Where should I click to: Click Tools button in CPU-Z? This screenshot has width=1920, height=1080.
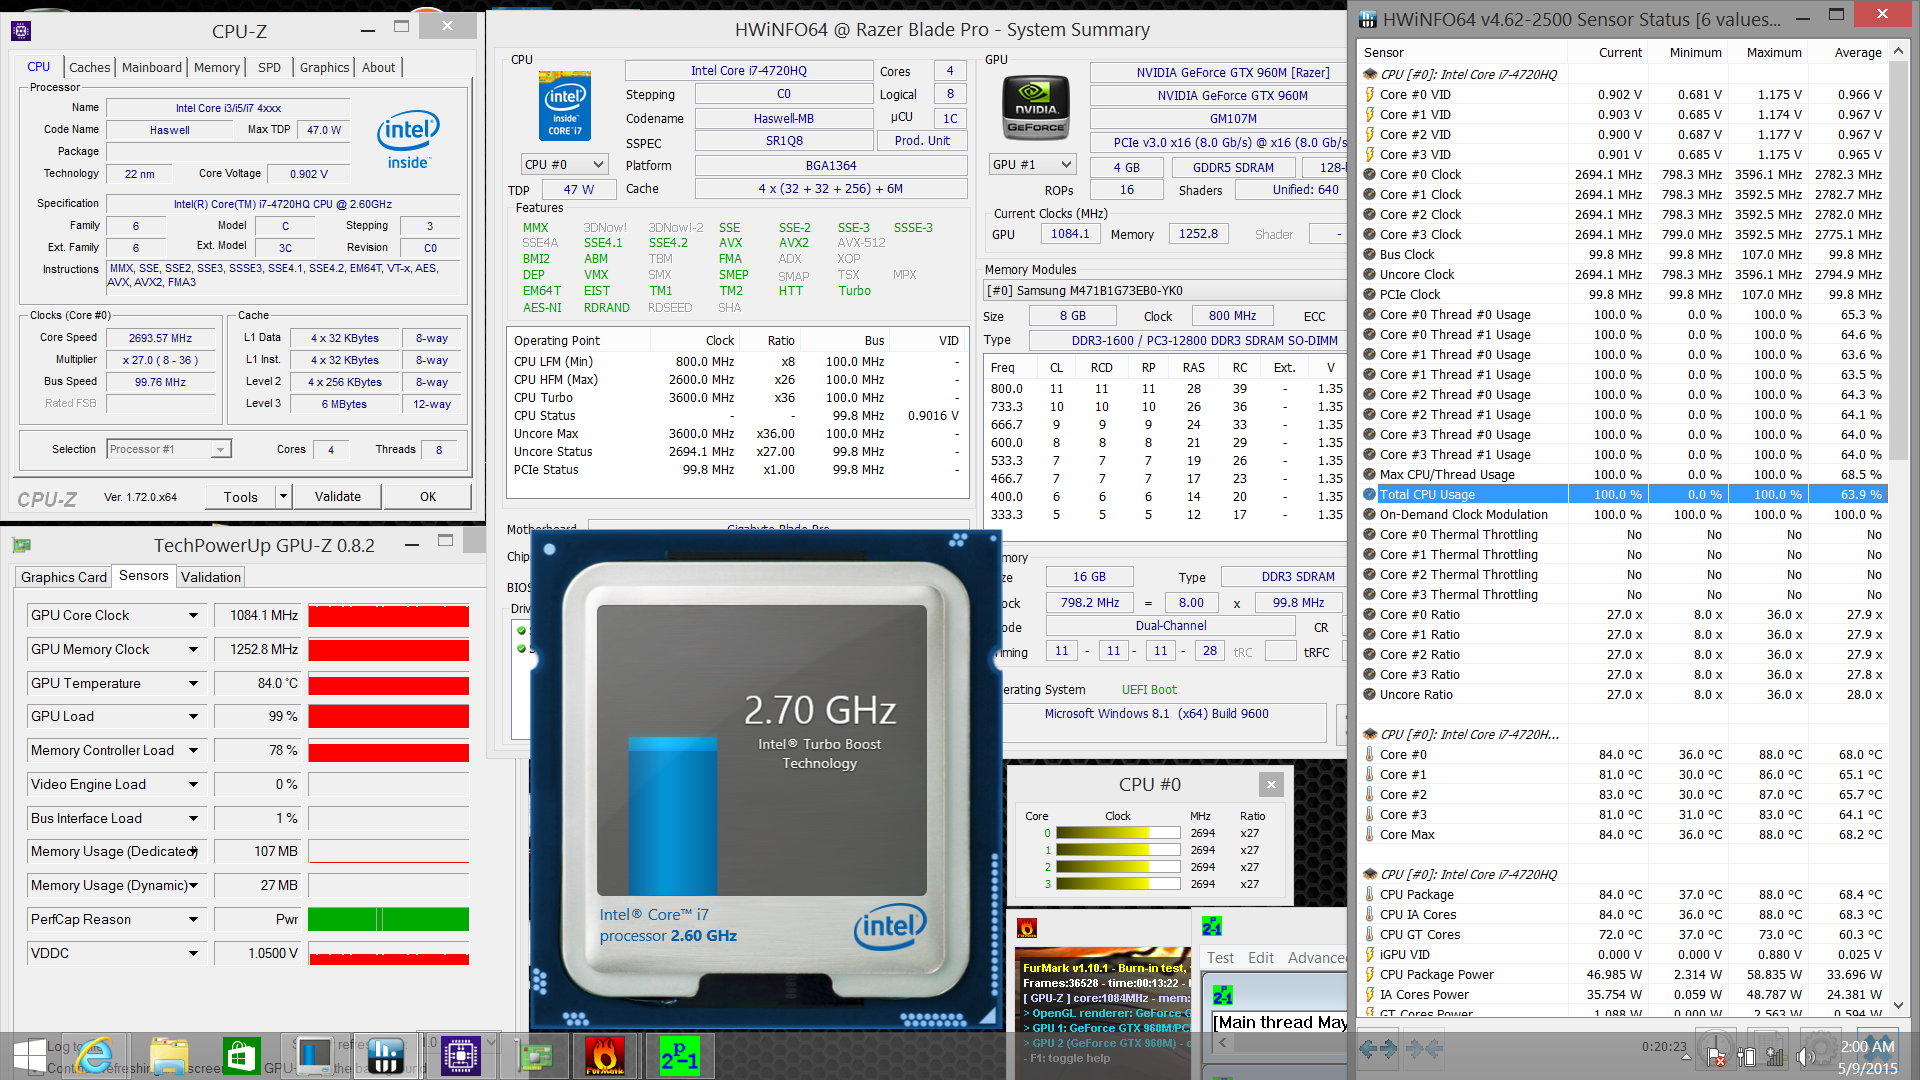tap(240, 497)
